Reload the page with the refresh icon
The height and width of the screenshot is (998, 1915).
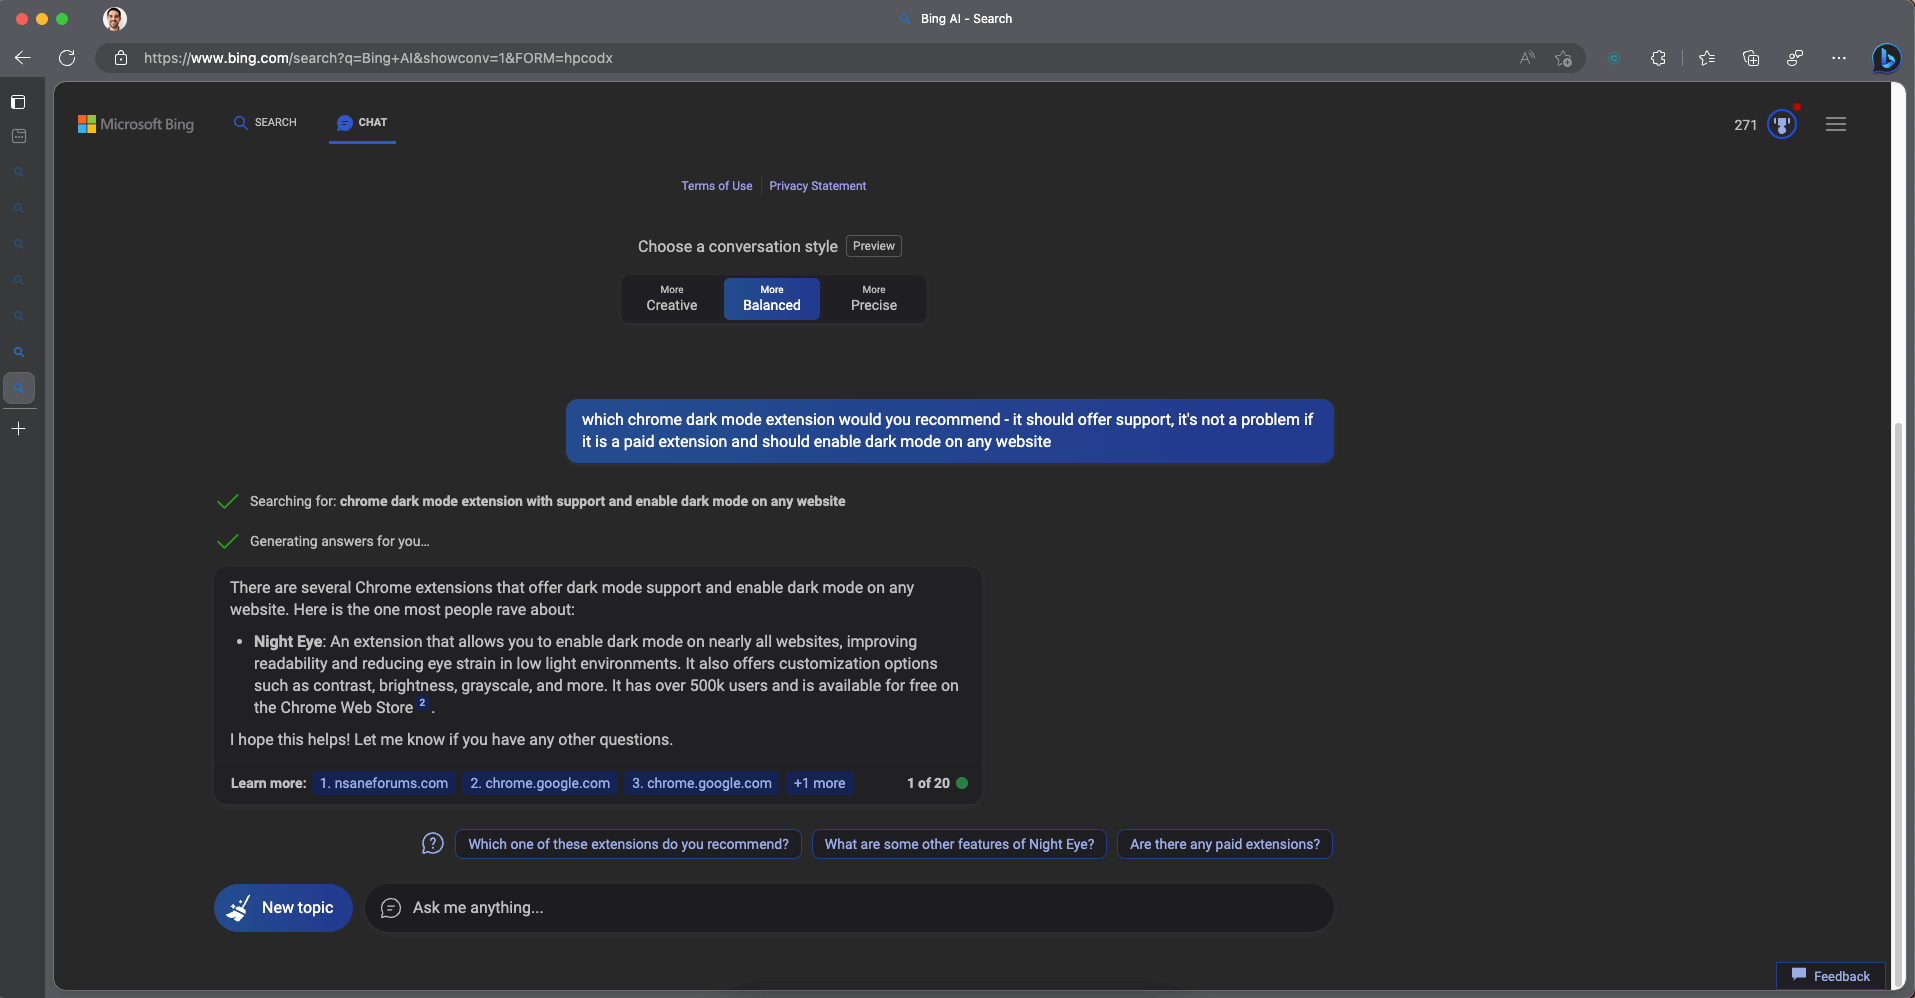67,58
